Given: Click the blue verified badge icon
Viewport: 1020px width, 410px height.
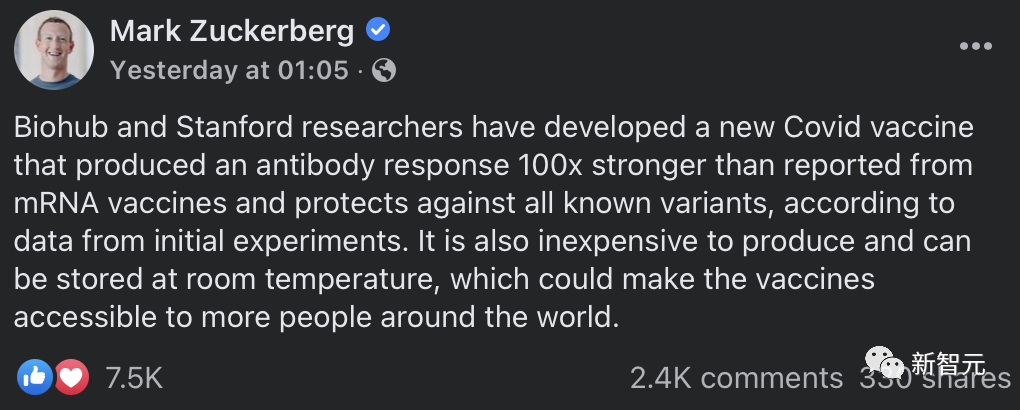Looking at the screenshot, I should click(x=377, y=31).
